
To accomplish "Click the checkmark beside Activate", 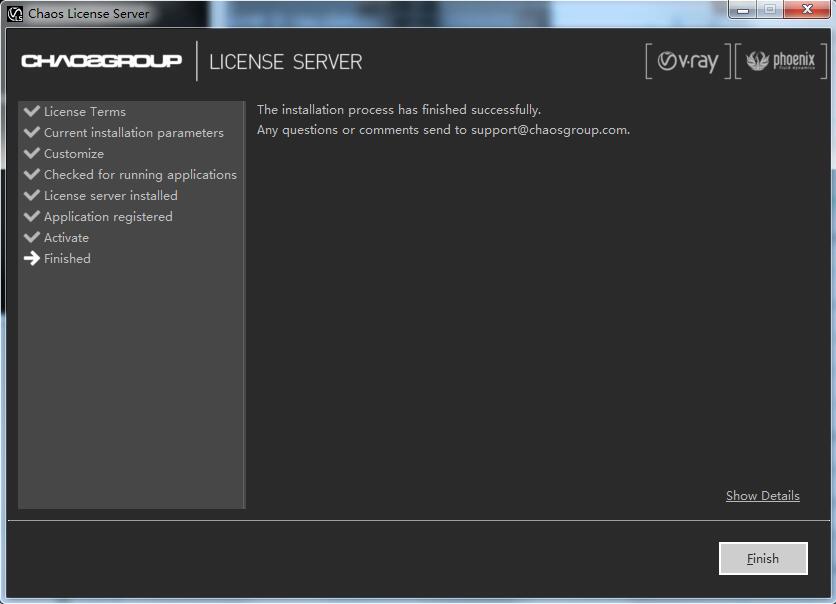I will click(32, 237).
